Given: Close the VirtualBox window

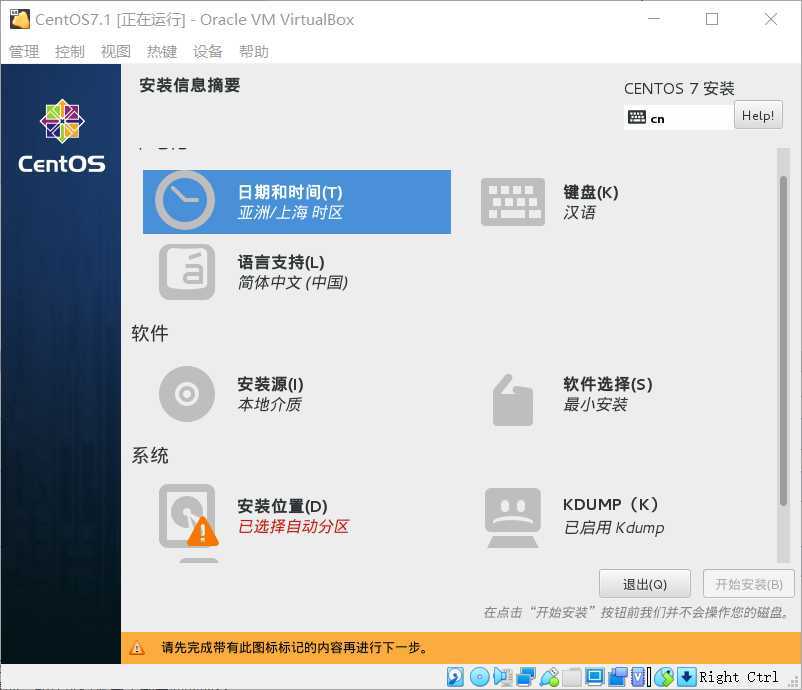Looking at the screenshot, I should click(771, 19).
